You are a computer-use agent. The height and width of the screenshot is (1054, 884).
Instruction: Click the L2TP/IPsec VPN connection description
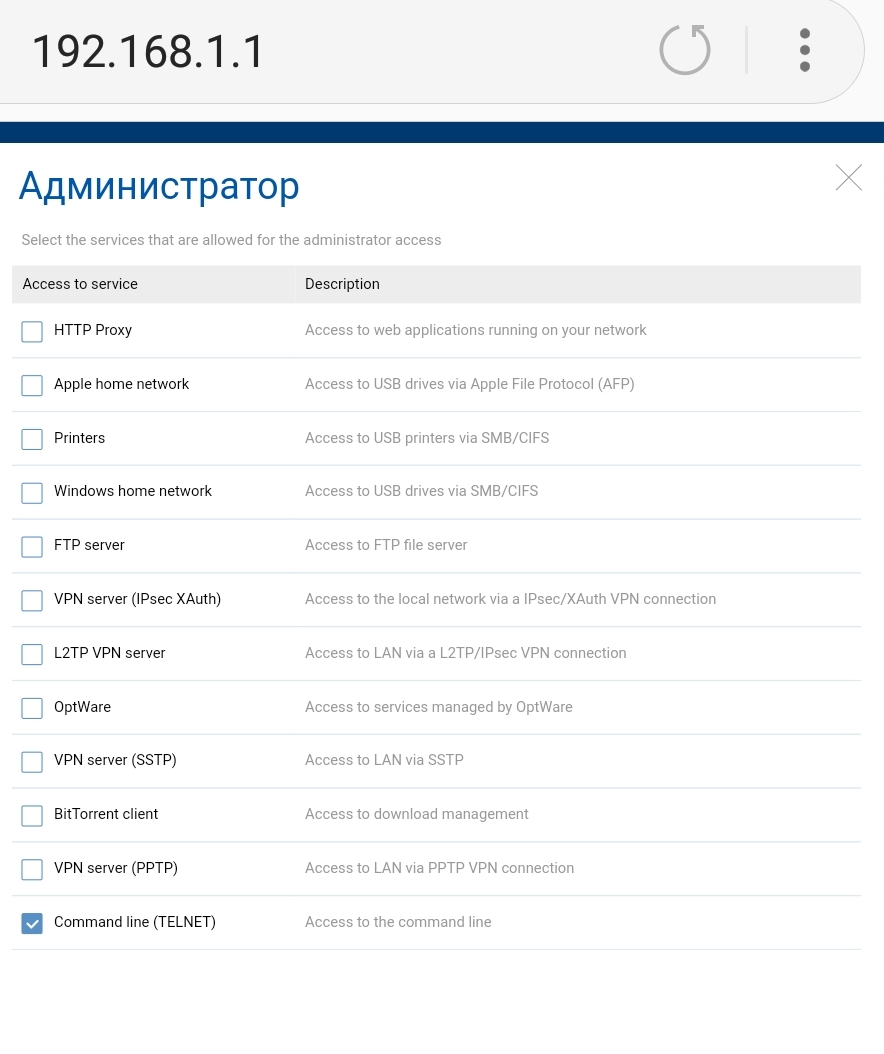click(x=465, y=653)
